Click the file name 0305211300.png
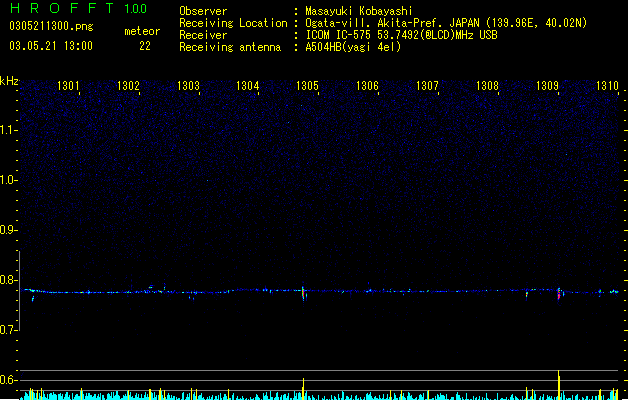 pyautogui.click(x=51, y=26)
